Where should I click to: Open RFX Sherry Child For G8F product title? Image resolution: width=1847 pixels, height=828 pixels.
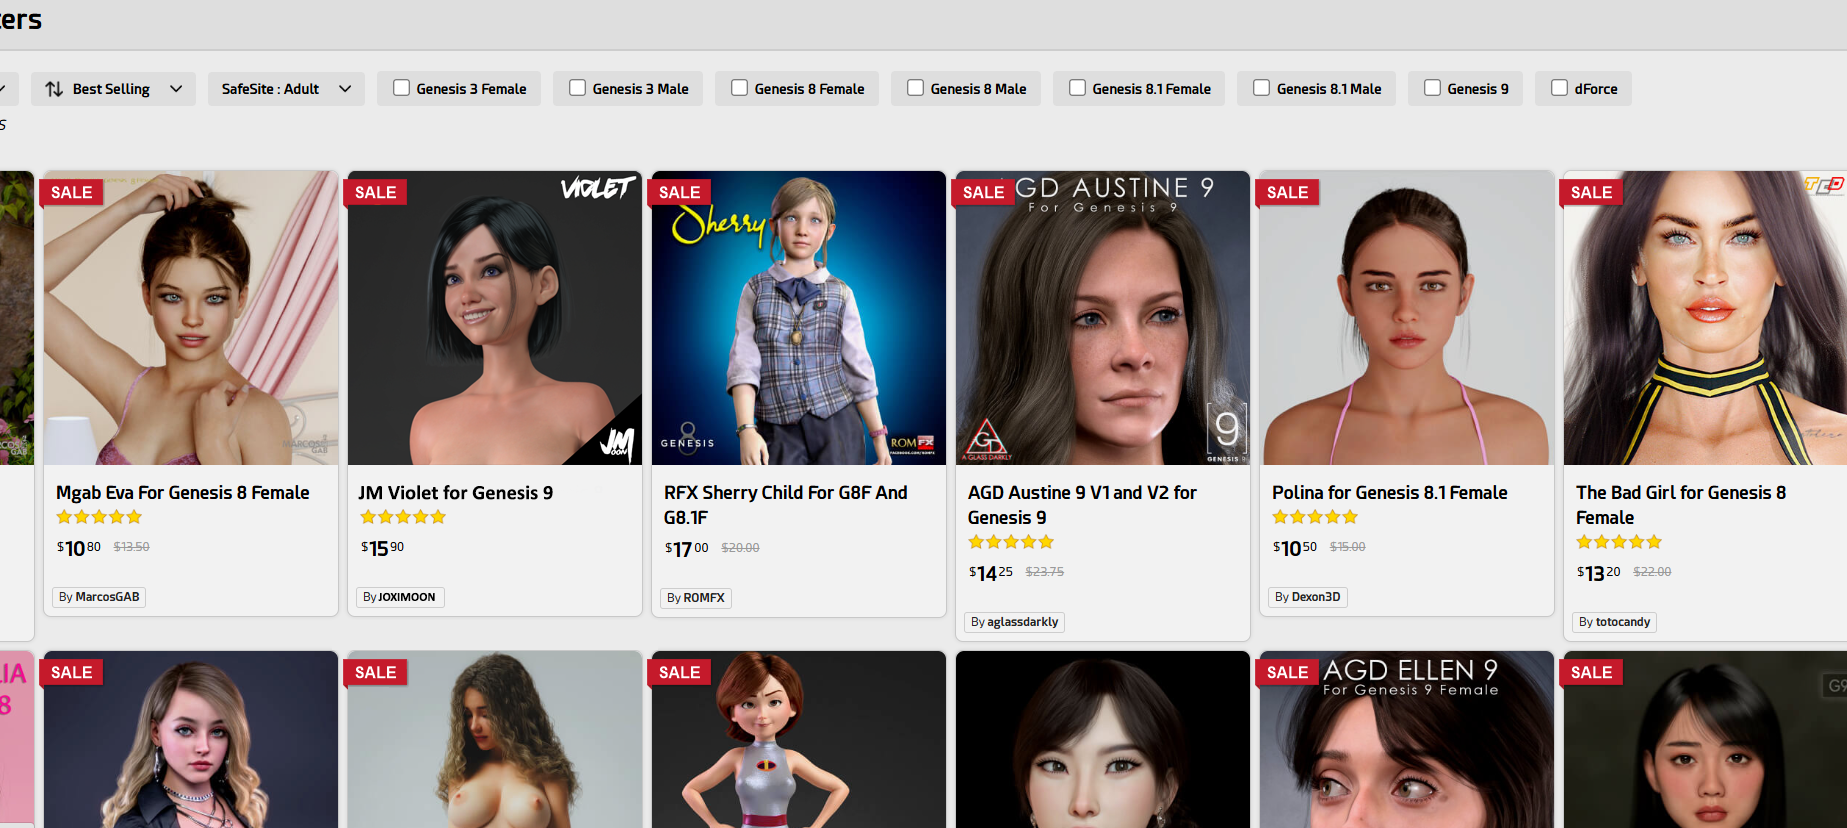coord(786,505)
